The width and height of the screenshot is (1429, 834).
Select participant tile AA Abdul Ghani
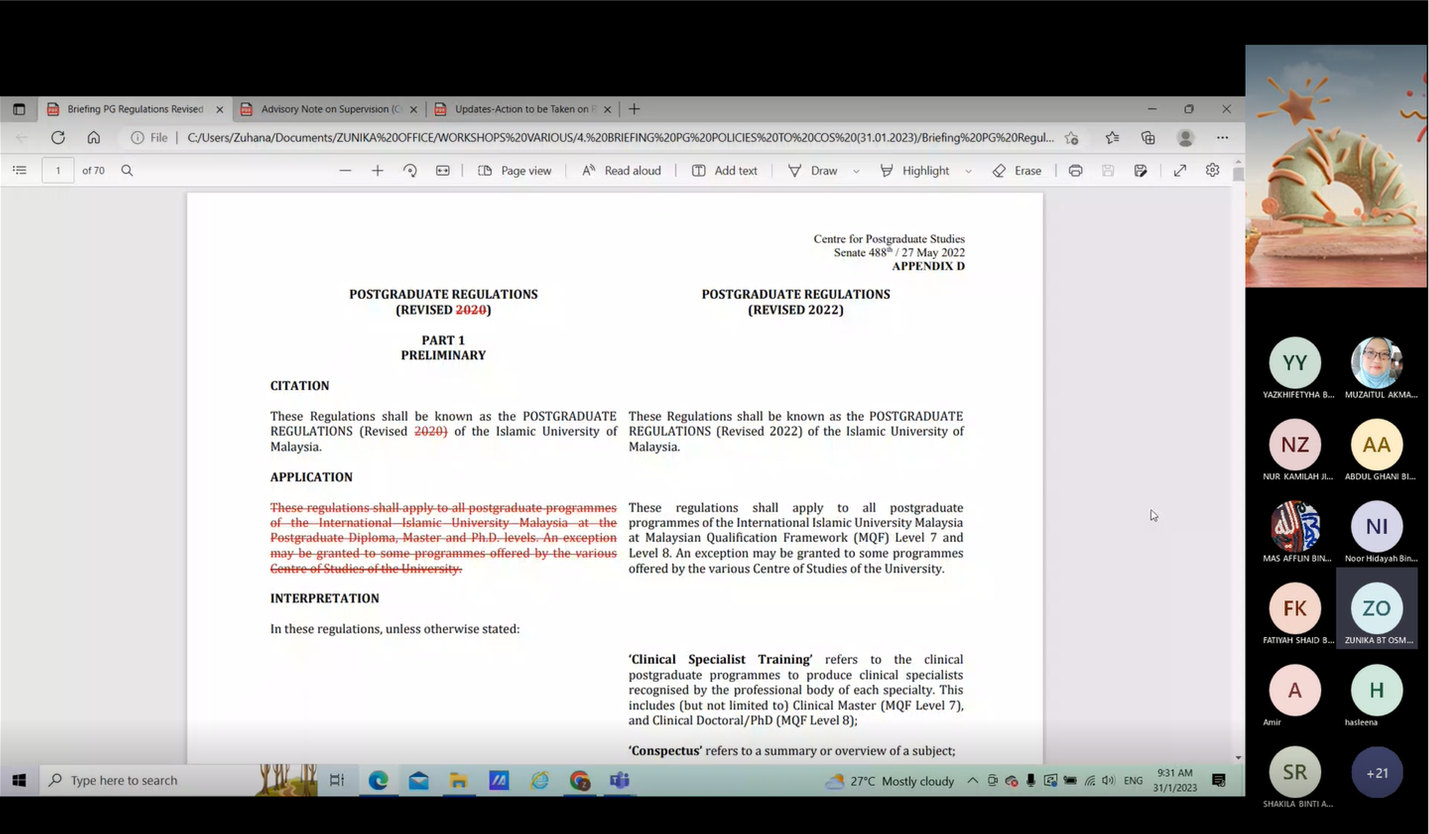point(1377,450)
